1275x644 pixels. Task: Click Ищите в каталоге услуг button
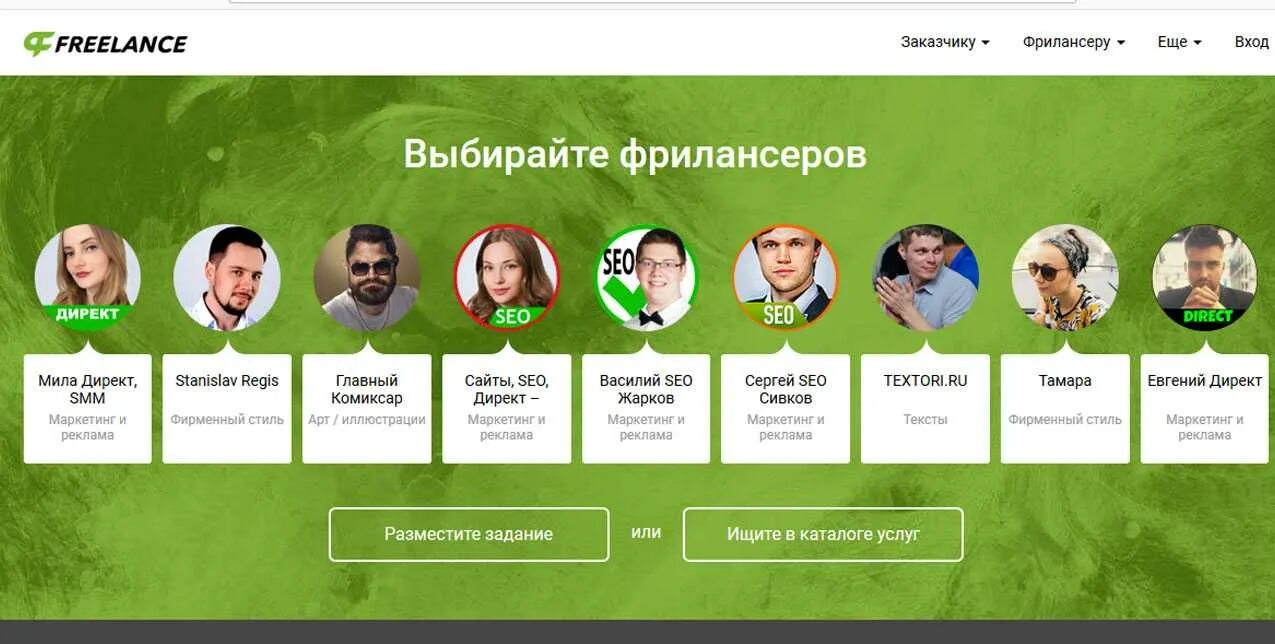click(823, 534)
